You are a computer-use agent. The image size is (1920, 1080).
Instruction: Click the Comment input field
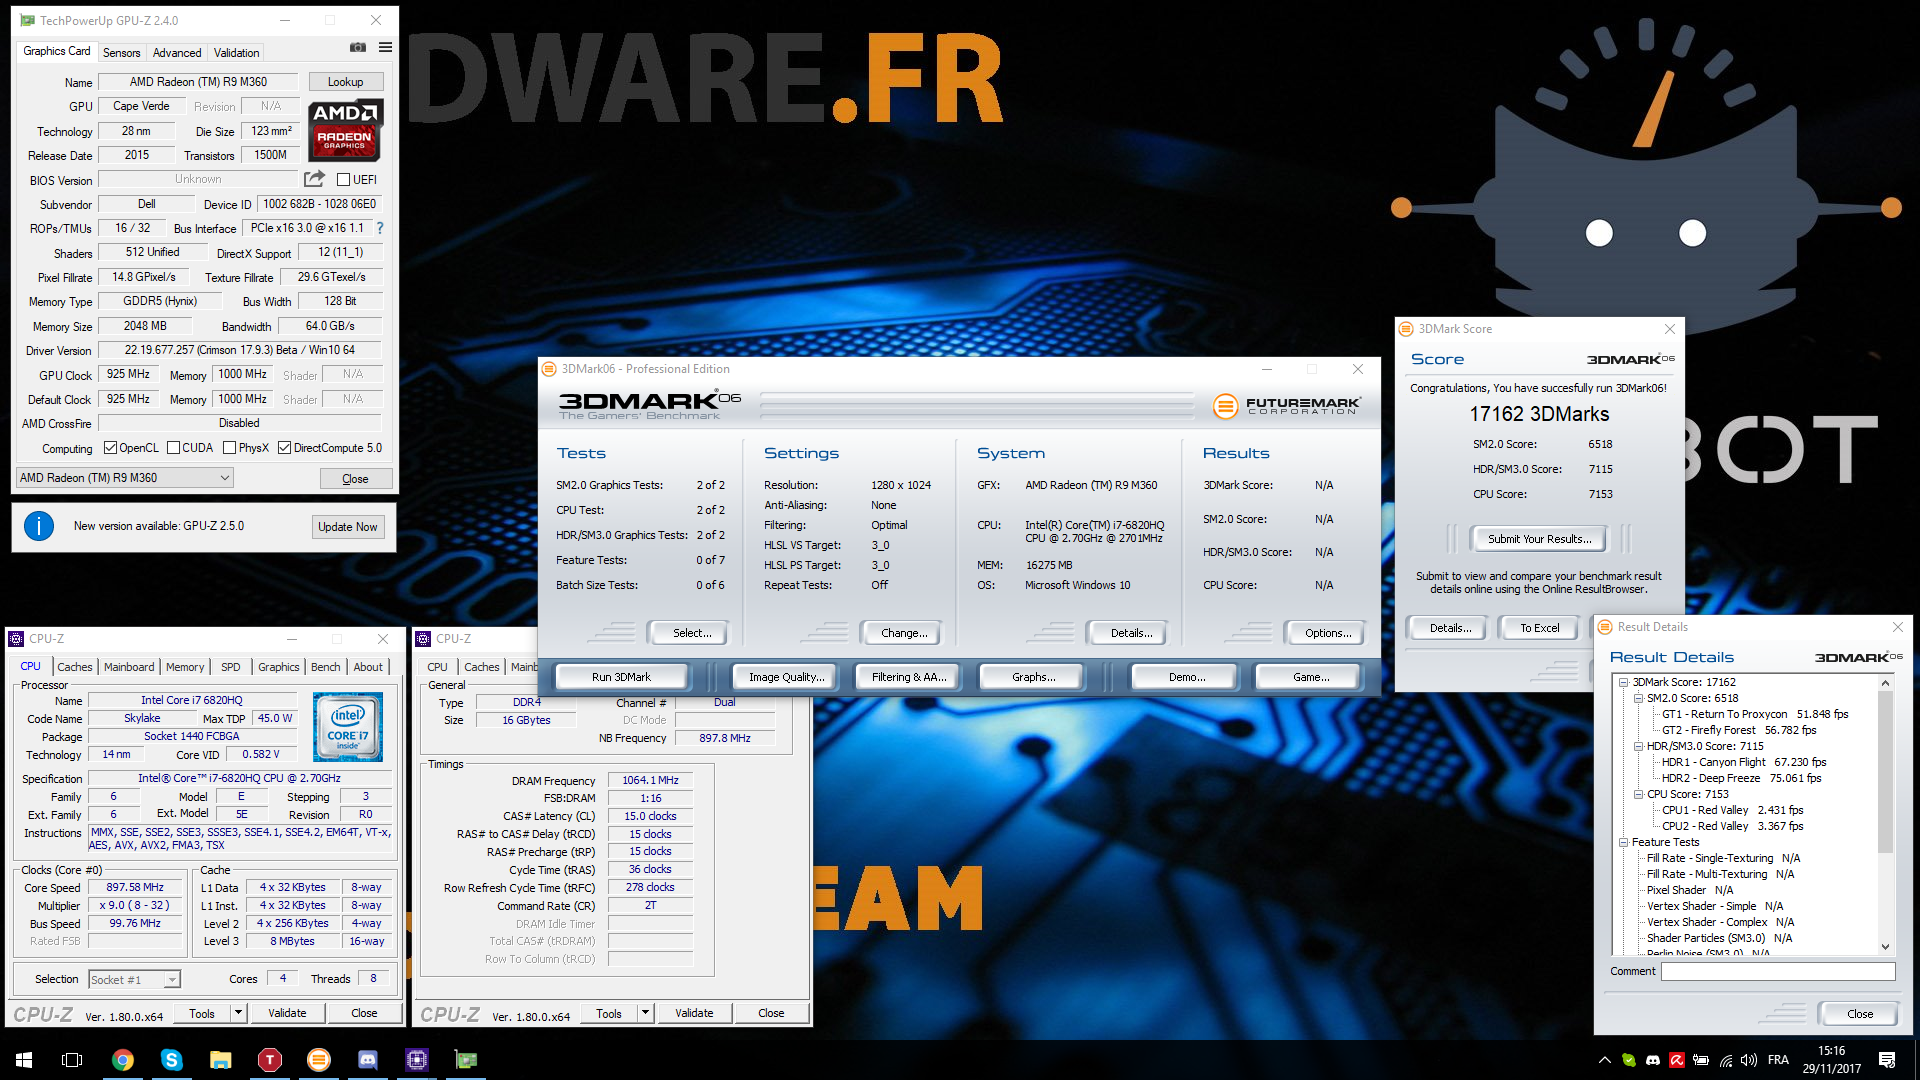pos(1778,972)
